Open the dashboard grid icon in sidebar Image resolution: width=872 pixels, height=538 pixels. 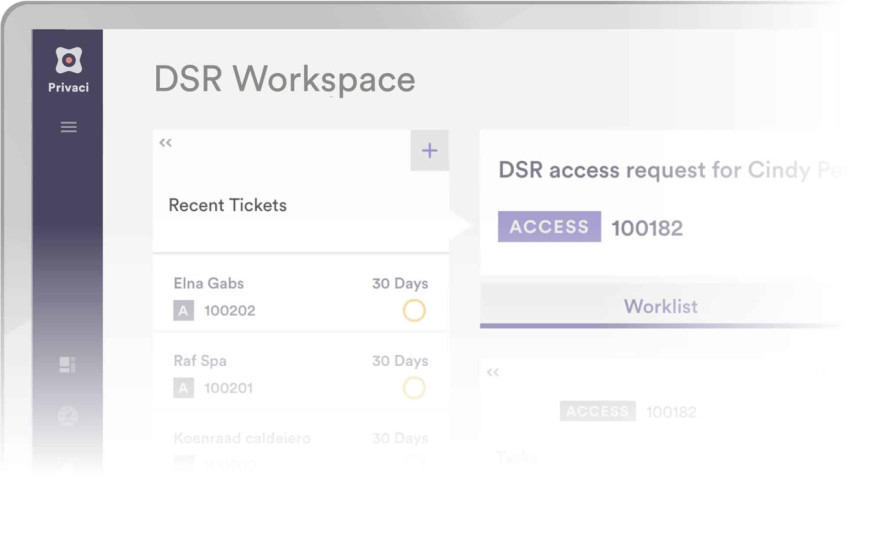68,365
